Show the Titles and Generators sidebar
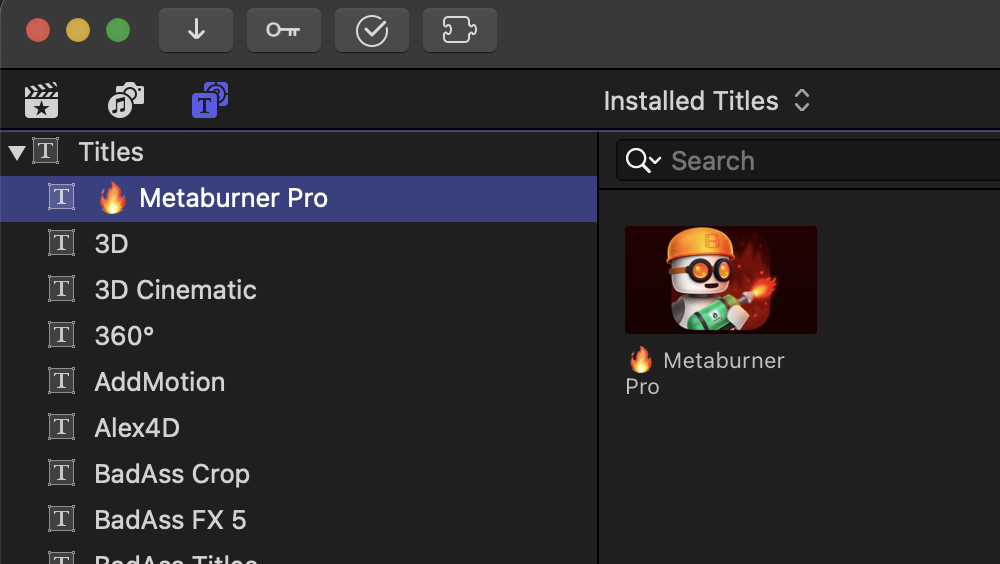The image size is (1000, 564). [209, 101]
